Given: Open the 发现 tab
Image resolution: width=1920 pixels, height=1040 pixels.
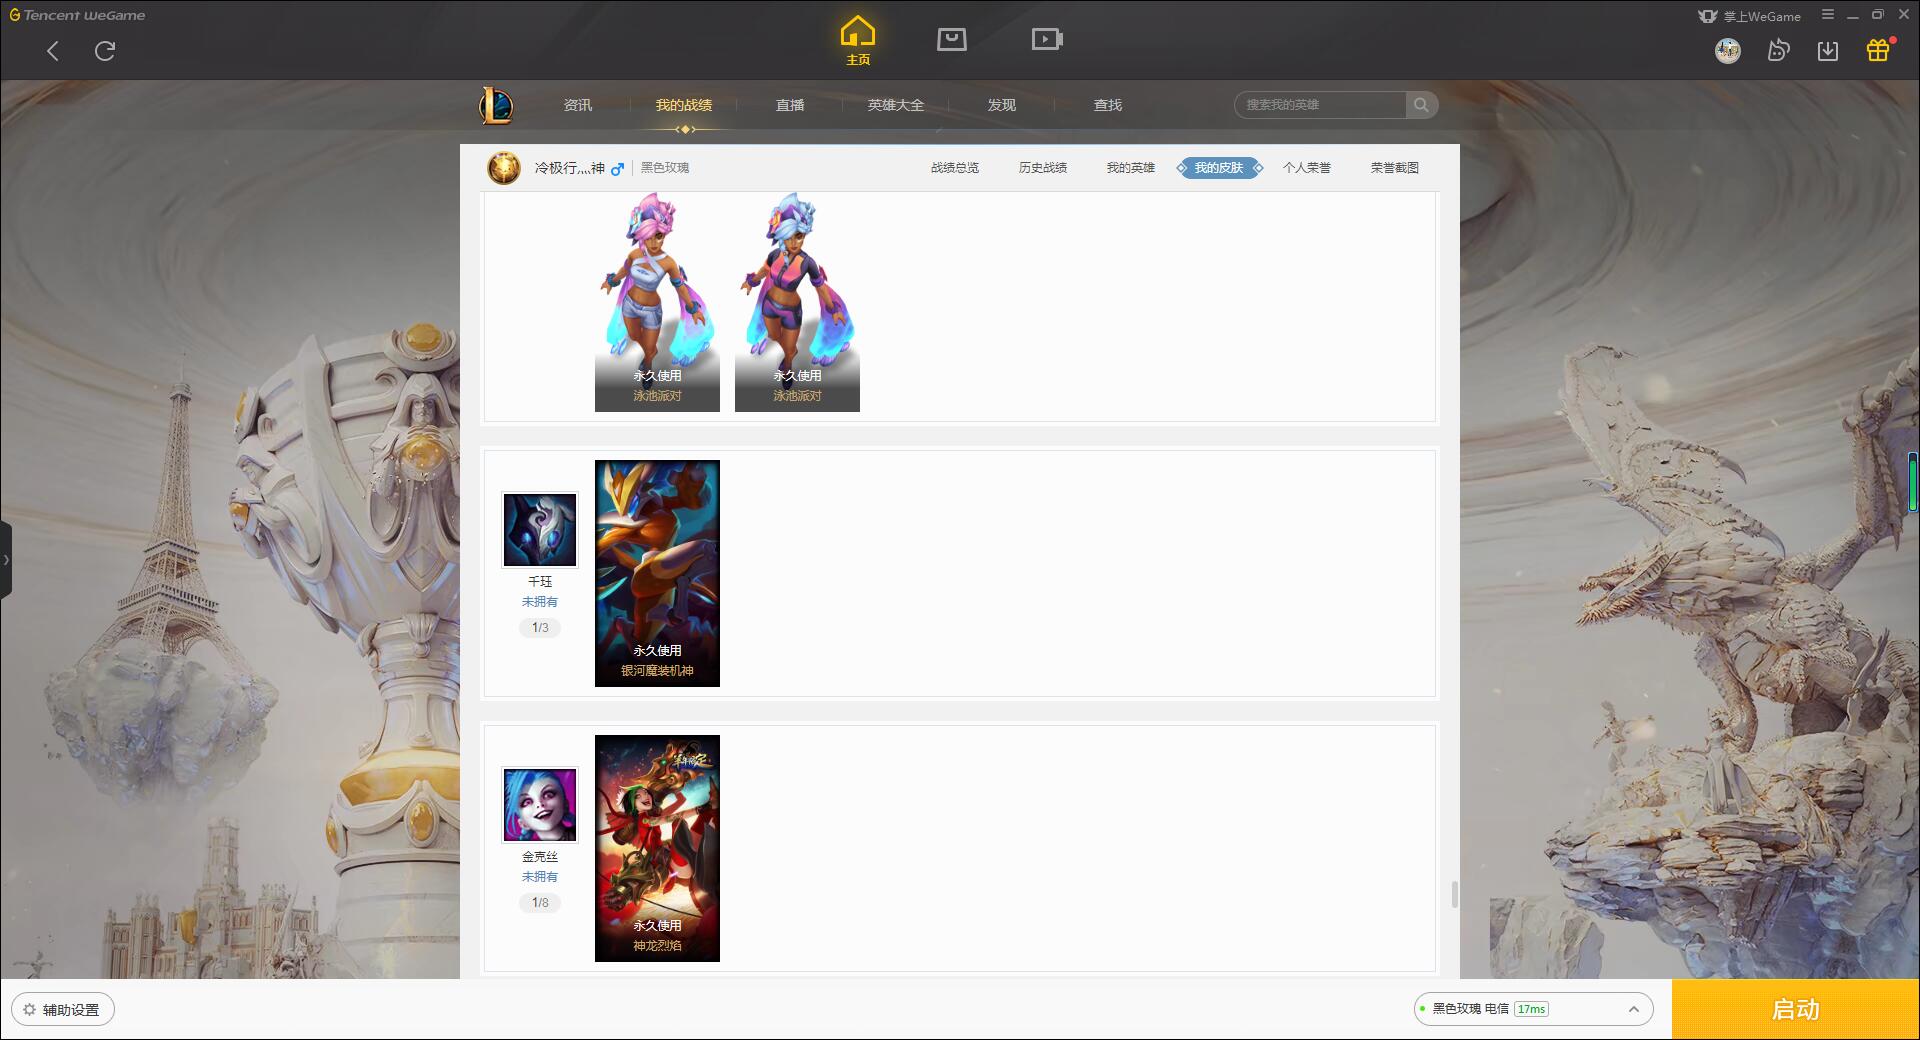Looking at the screenshot, I should [x=1002, y=105].
